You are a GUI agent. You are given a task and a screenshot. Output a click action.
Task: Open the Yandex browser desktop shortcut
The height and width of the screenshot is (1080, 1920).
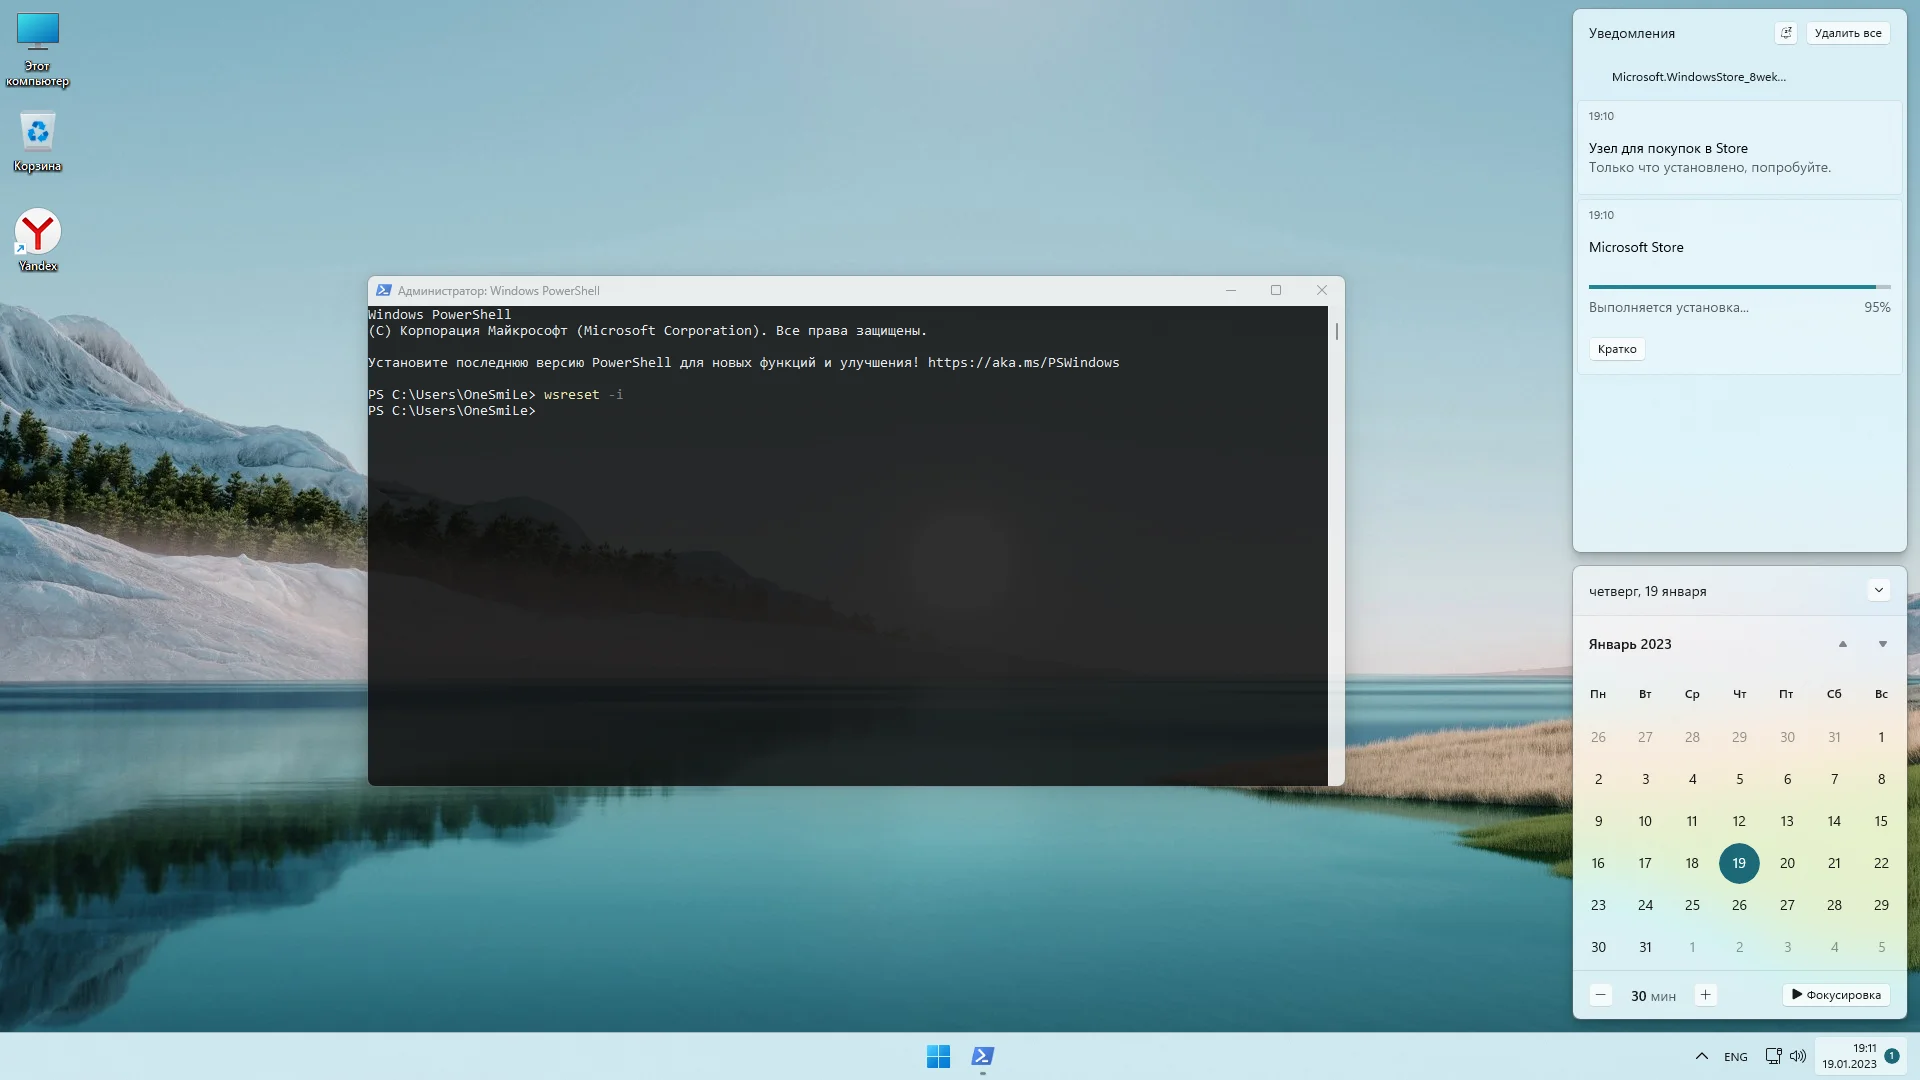38,234
